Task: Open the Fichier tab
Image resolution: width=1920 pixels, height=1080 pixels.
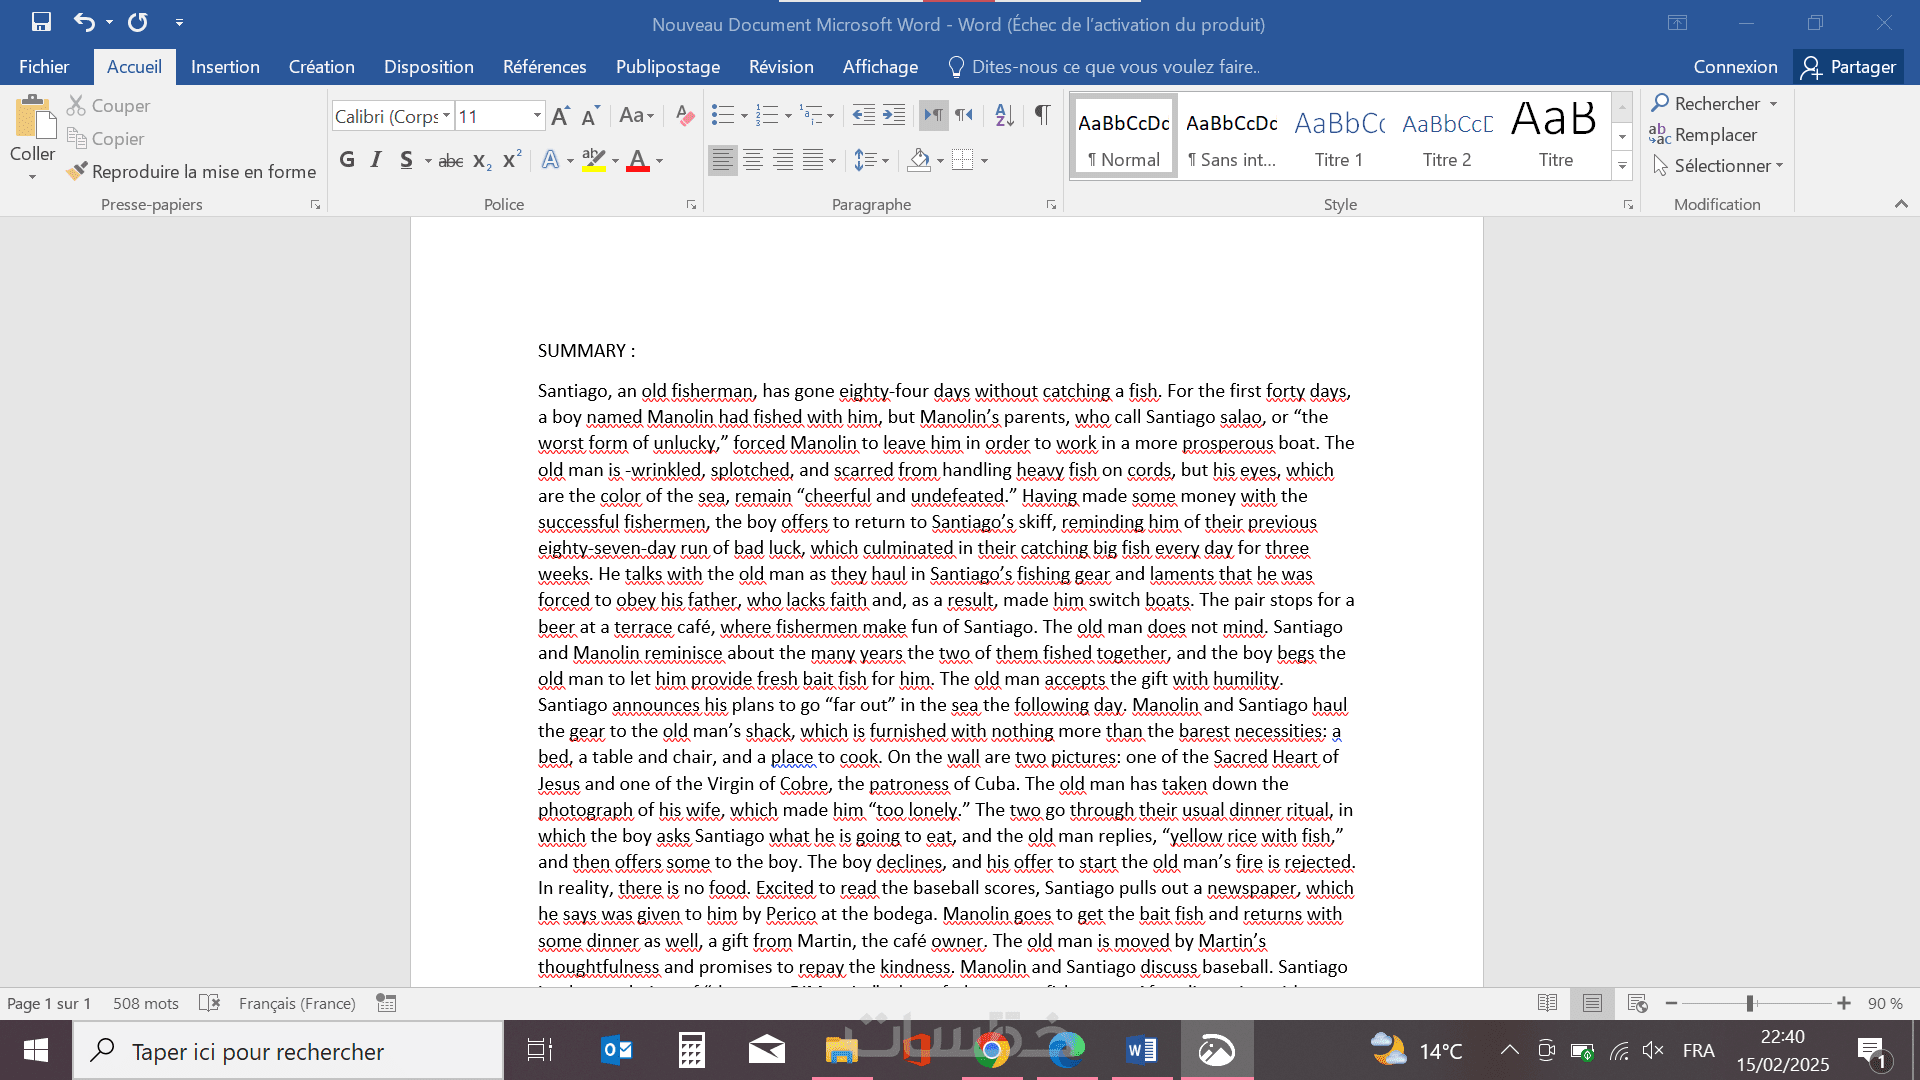Action: tap(44, 67)
